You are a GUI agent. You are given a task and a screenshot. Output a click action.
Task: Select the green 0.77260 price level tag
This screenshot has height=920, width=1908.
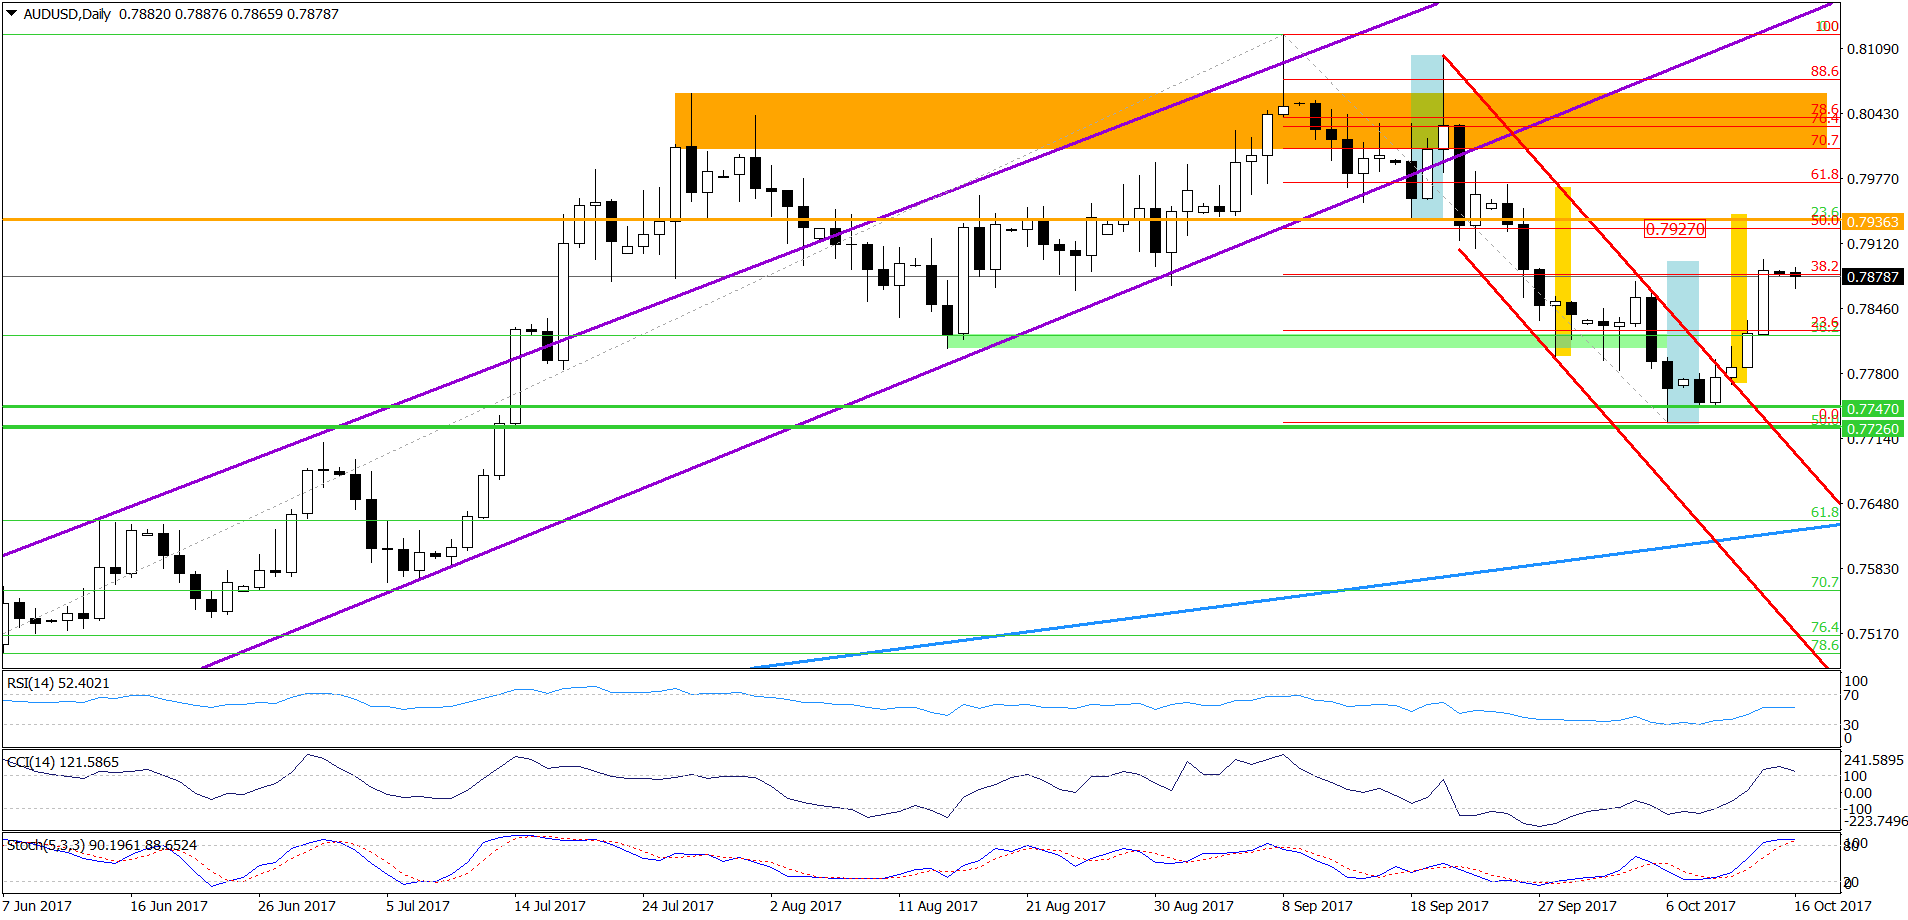1871,429
